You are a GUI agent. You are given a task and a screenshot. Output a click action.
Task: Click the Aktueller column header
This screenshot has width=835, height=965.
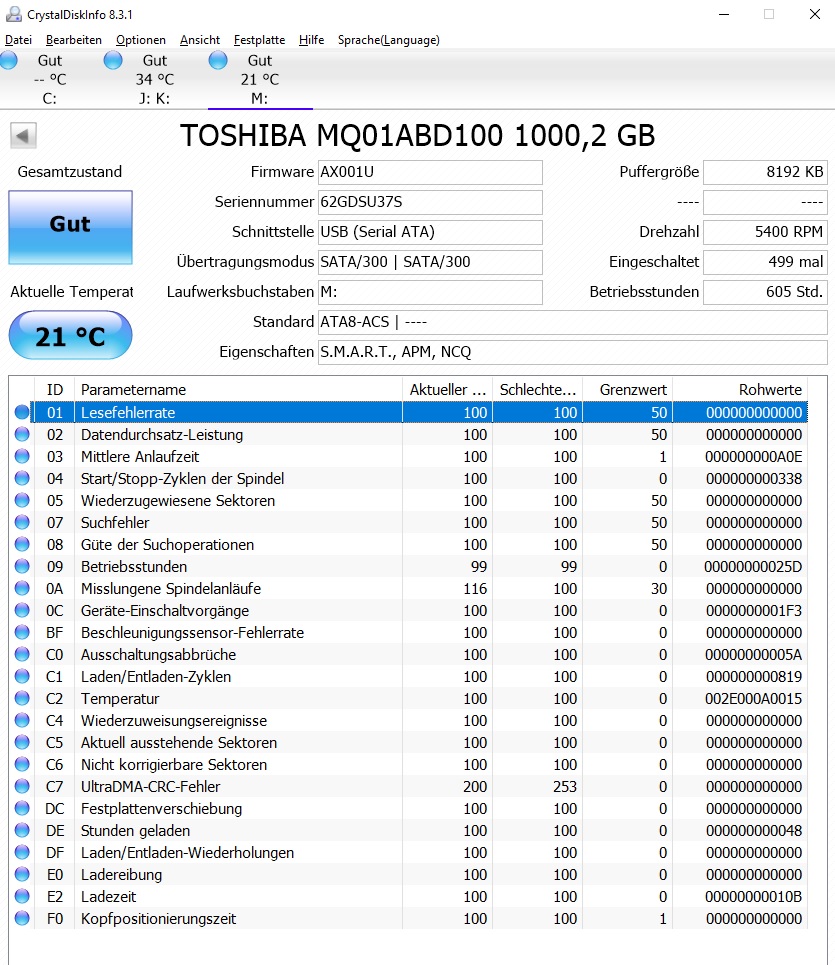[x=447, y=390]
